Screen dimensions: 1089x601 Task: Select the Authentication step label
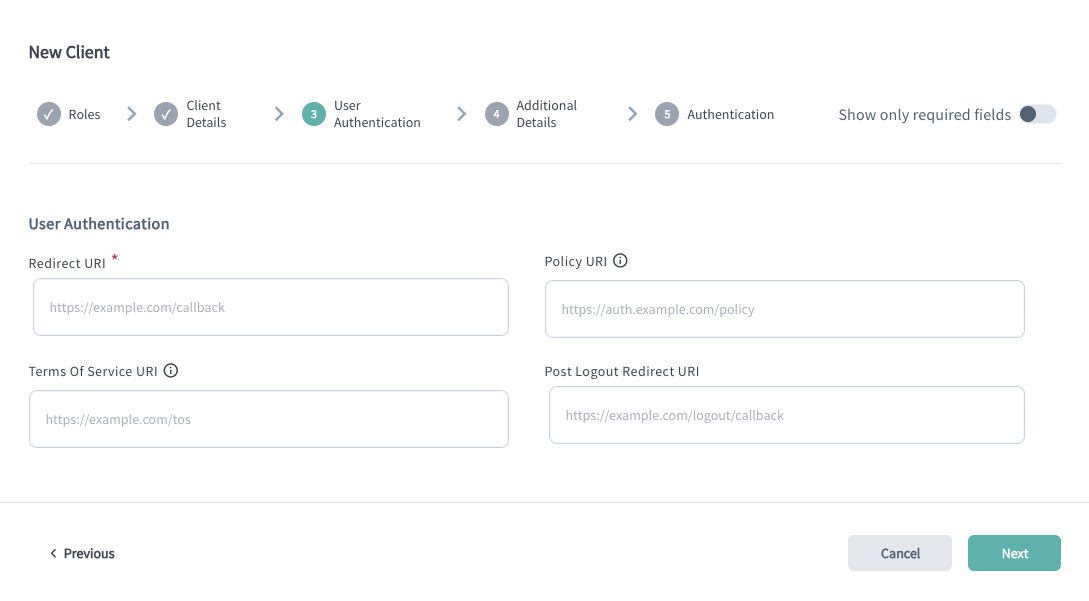click(730, 114)
